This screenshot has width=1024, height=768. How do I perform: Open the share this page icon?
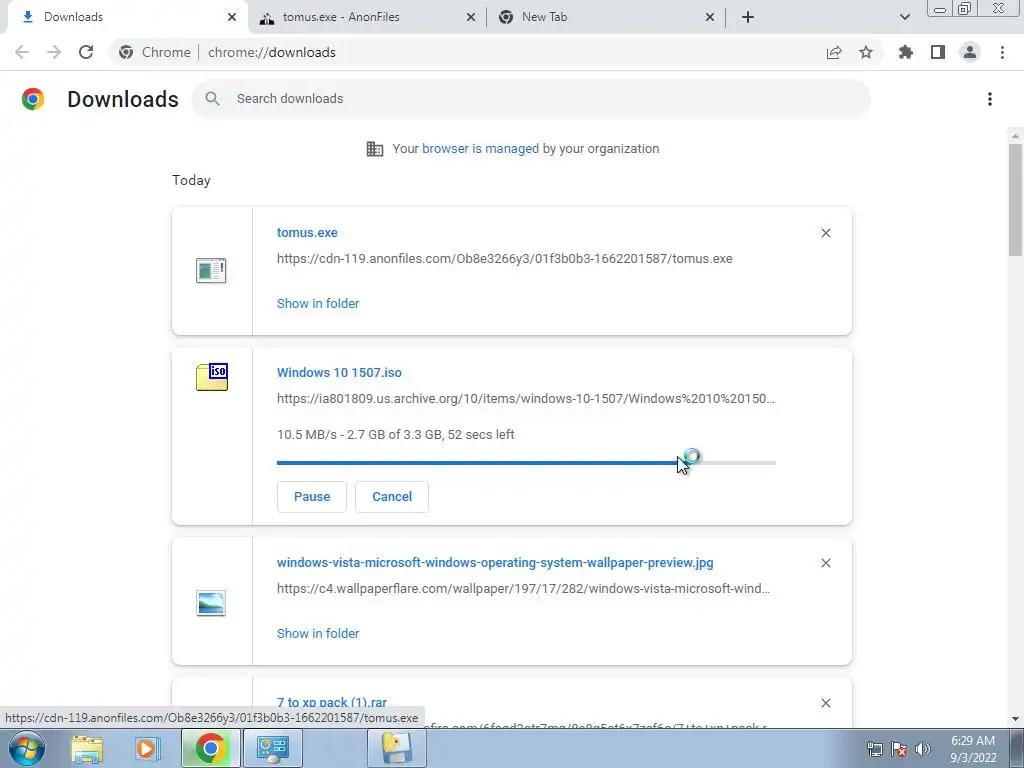[x=834, y=52]
